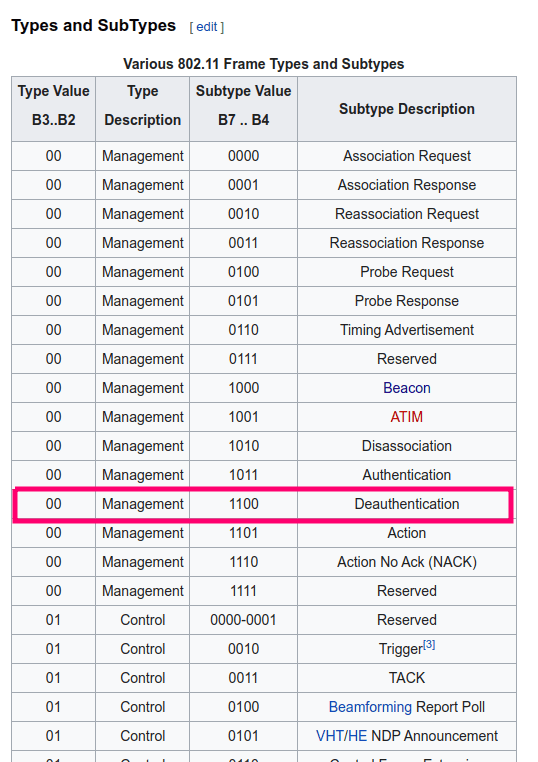Click the Subtype Description column header
Screen dimensions: 538x762
click(x=407, y=109)
